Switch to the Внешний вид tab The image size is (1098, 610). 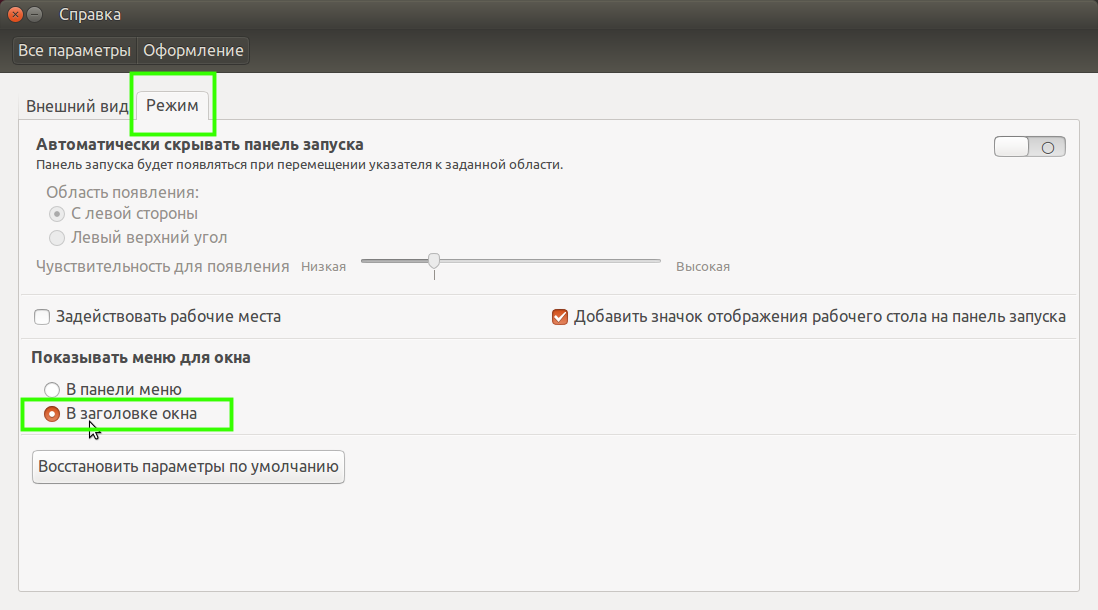click(x=77, y=106)
